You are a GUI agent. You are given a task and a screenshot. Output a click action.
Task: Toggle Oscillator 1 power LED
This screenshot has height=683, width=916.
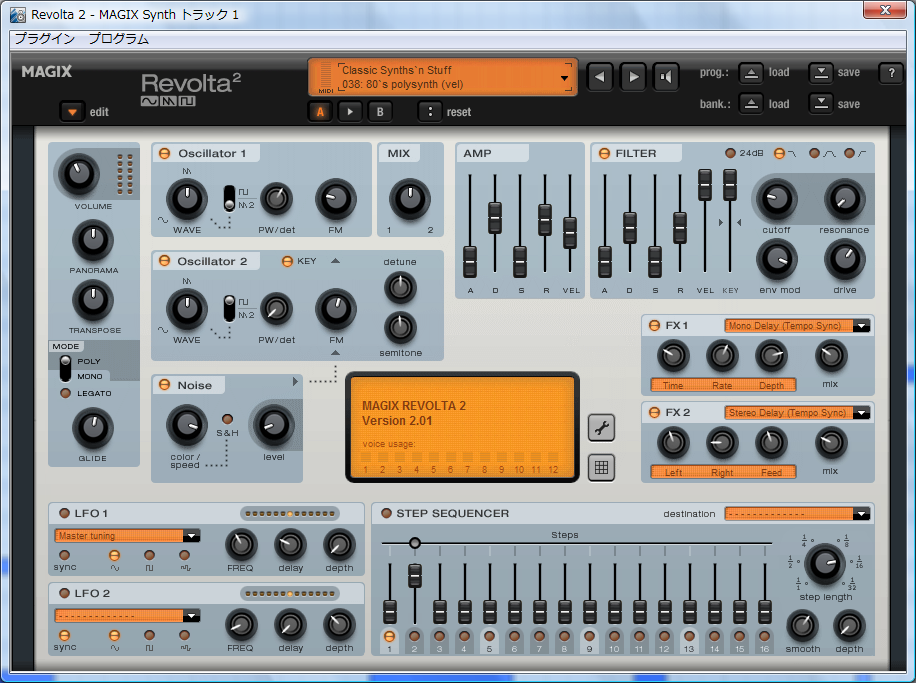(164, 153)
